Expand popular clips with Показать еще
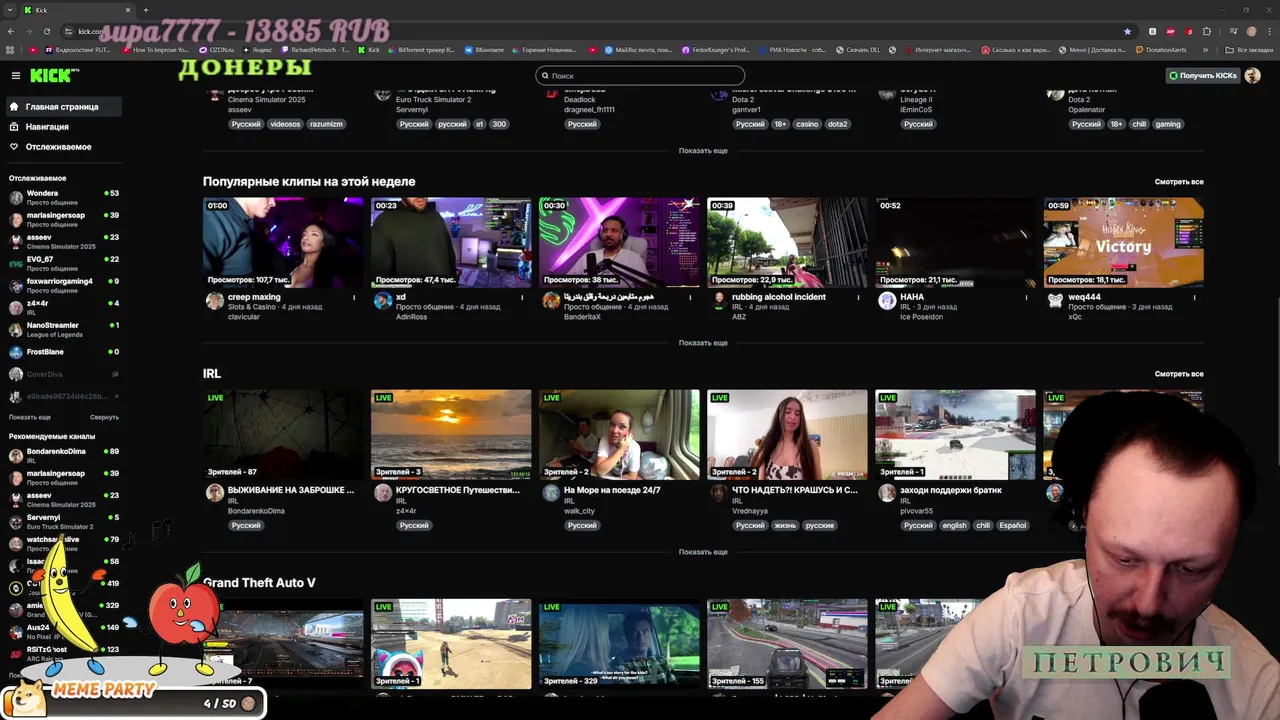Image resolution: width=1280 pixels, height=720 pixels. coord(703,342)
